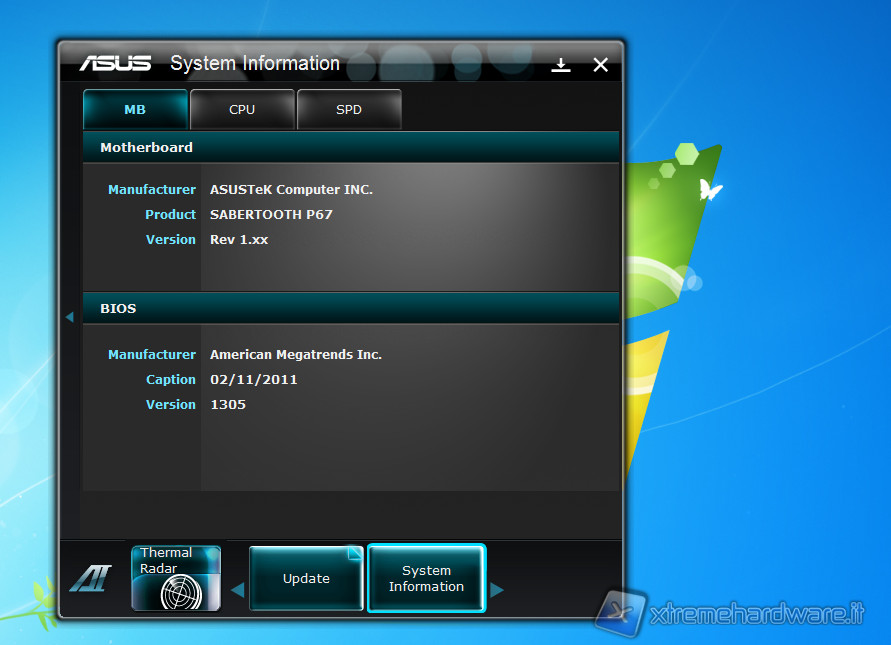Image resolution: width=891 pixels, height=645 pixels.
Task: Click the minimize-to-tray arrow icon
Action: [561, 65]
